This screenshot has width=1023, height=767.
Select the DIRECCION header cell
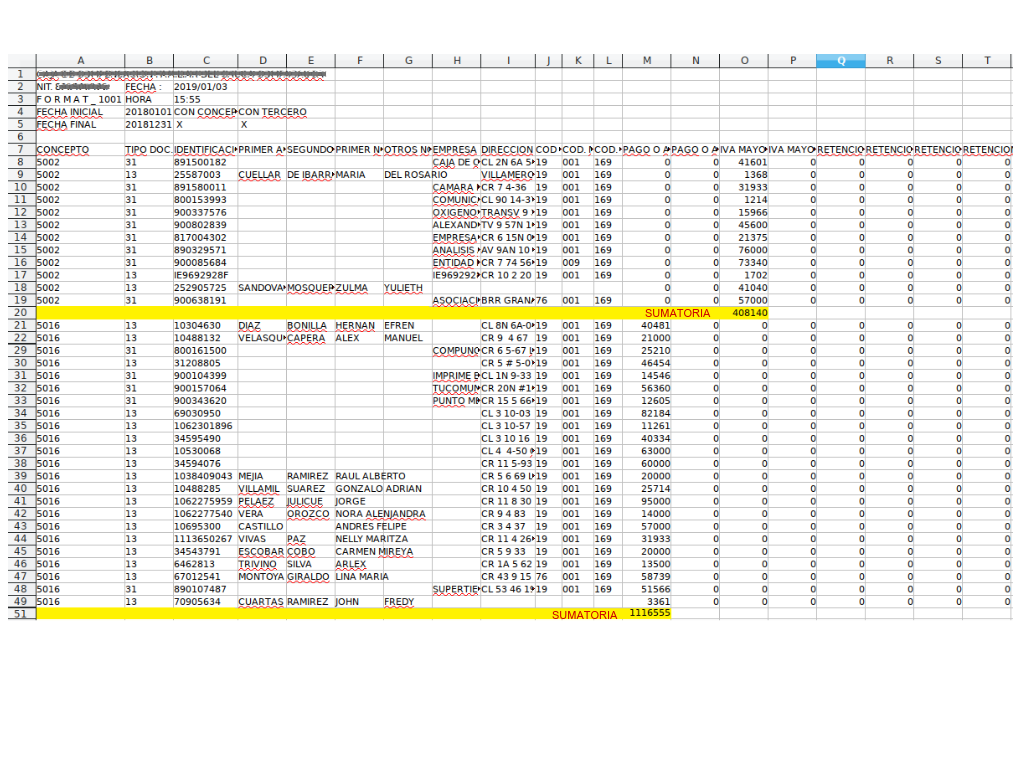click(x=506, y=150)
